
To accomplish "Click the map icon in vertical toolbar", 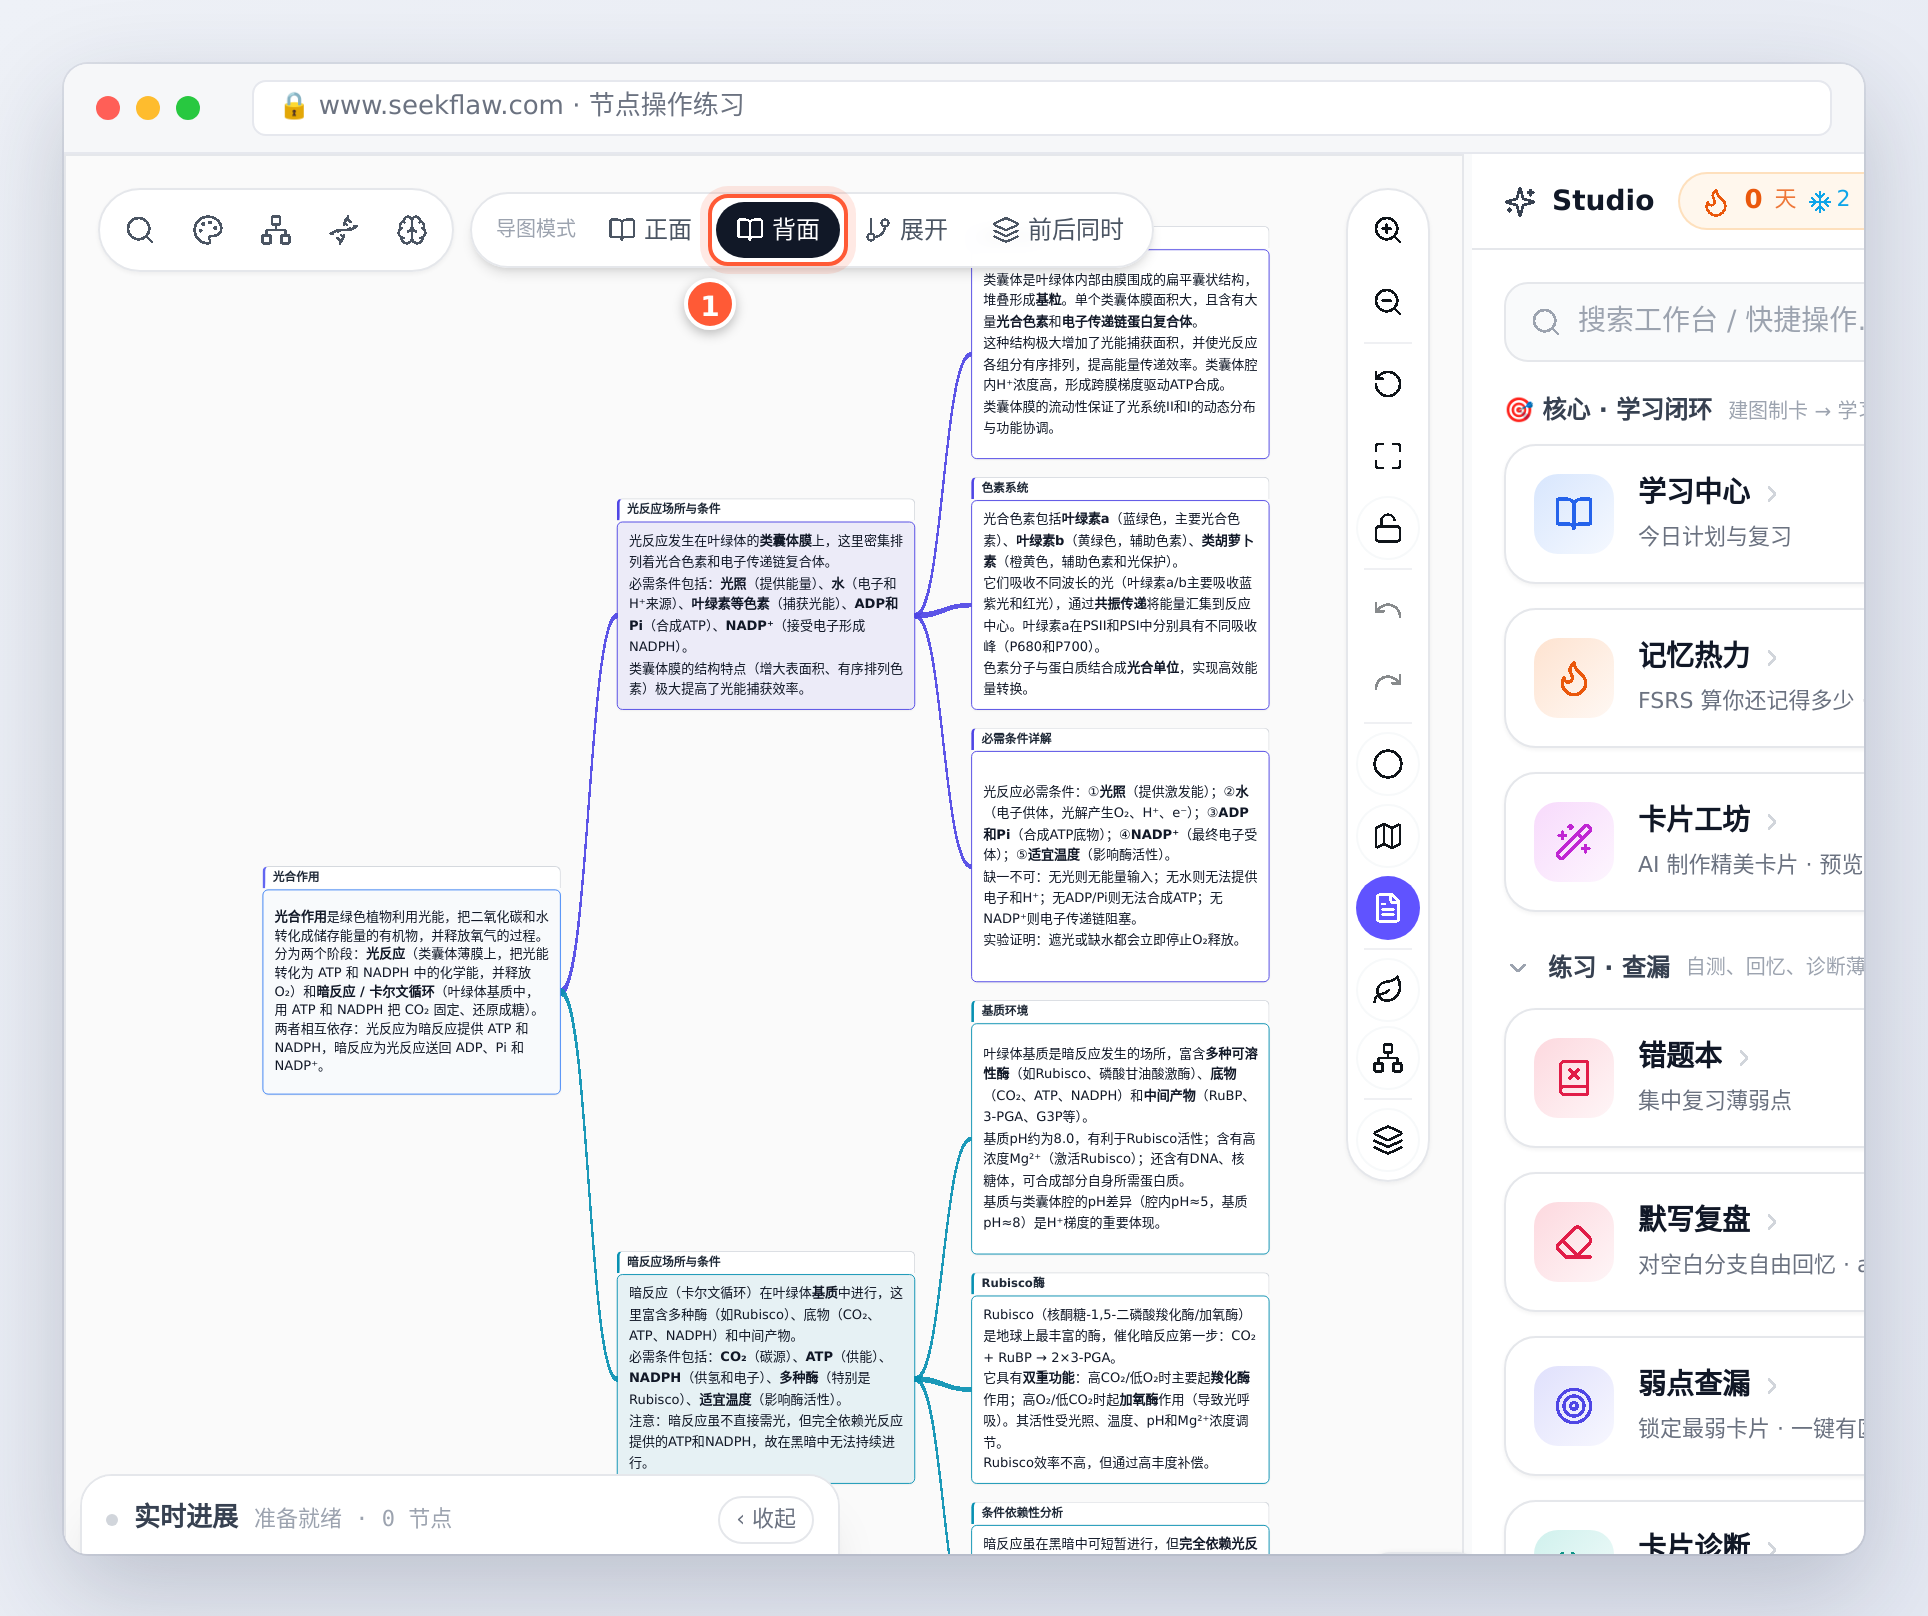I will [1388, 836].
